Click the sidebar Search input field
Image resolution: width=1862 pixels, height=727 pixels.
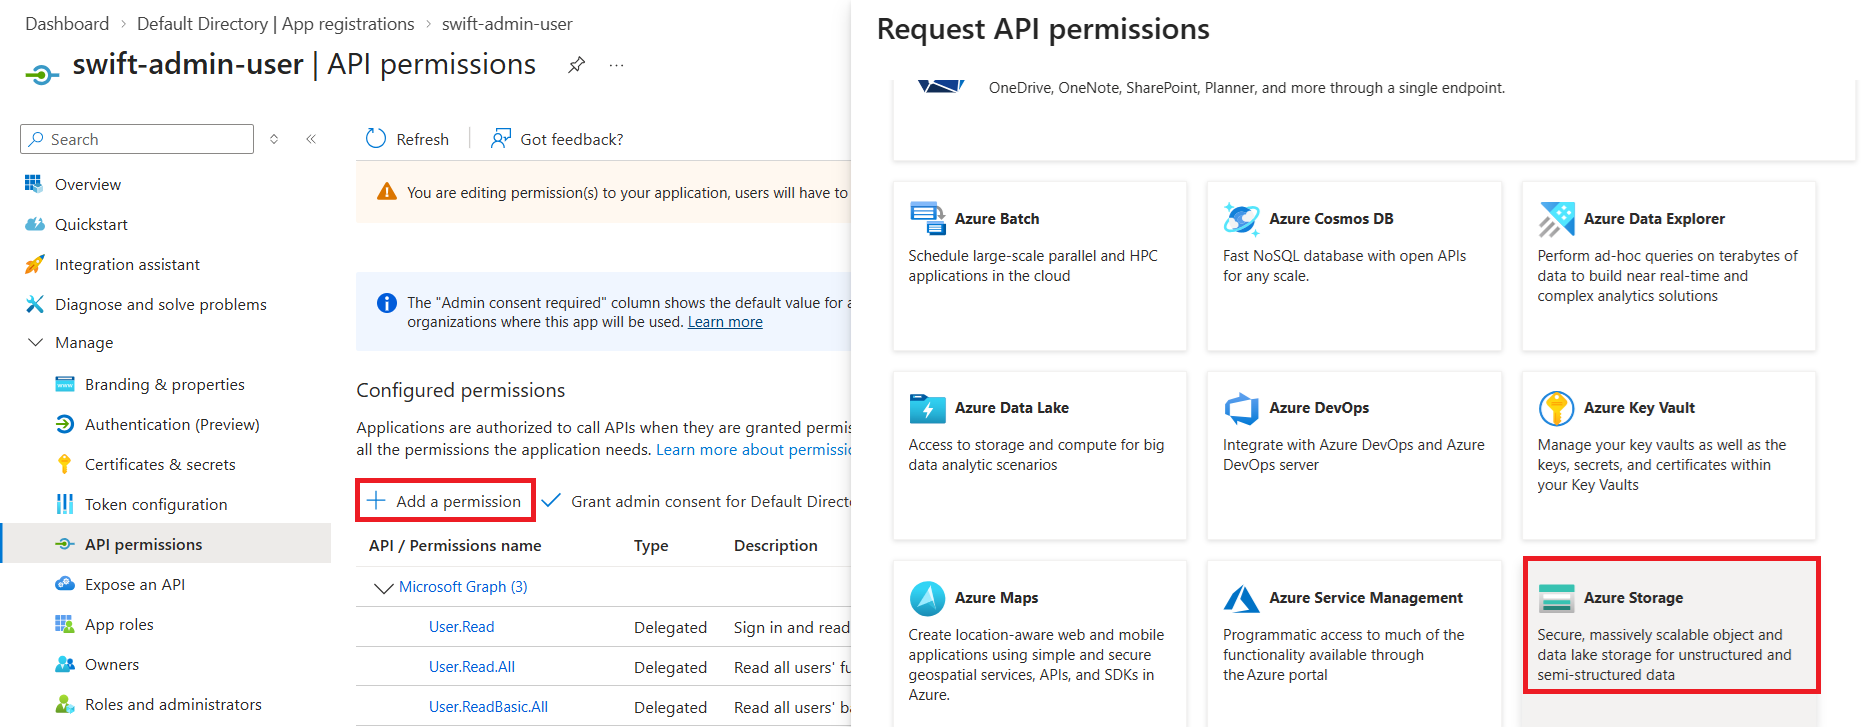pos(137,139)
